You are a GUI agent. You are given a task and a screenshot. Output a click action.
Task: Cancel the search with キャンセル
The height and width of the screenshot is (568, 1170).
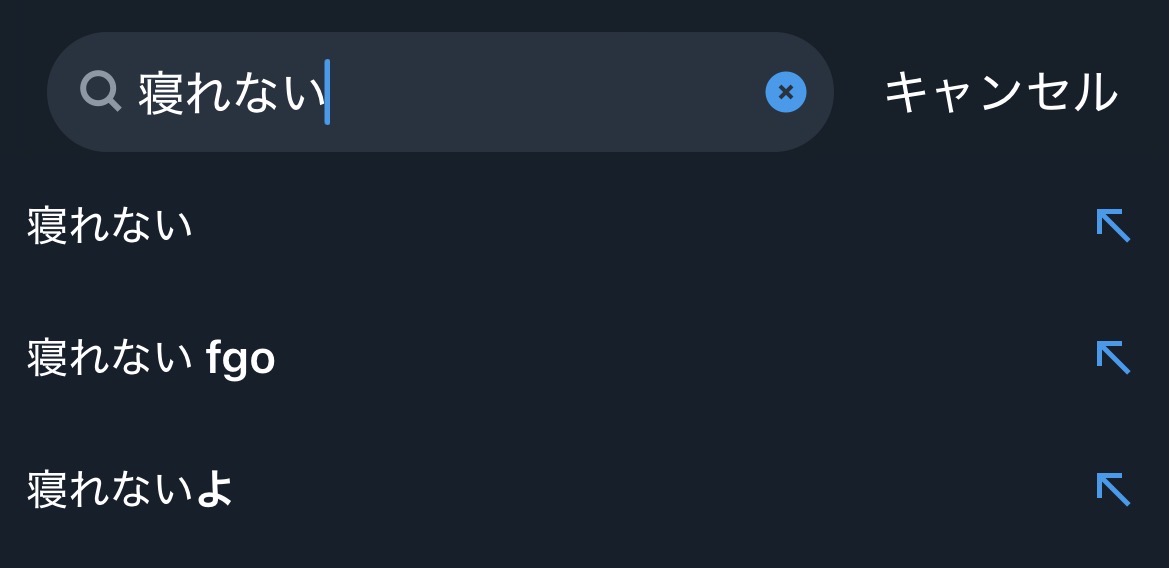1000,92
